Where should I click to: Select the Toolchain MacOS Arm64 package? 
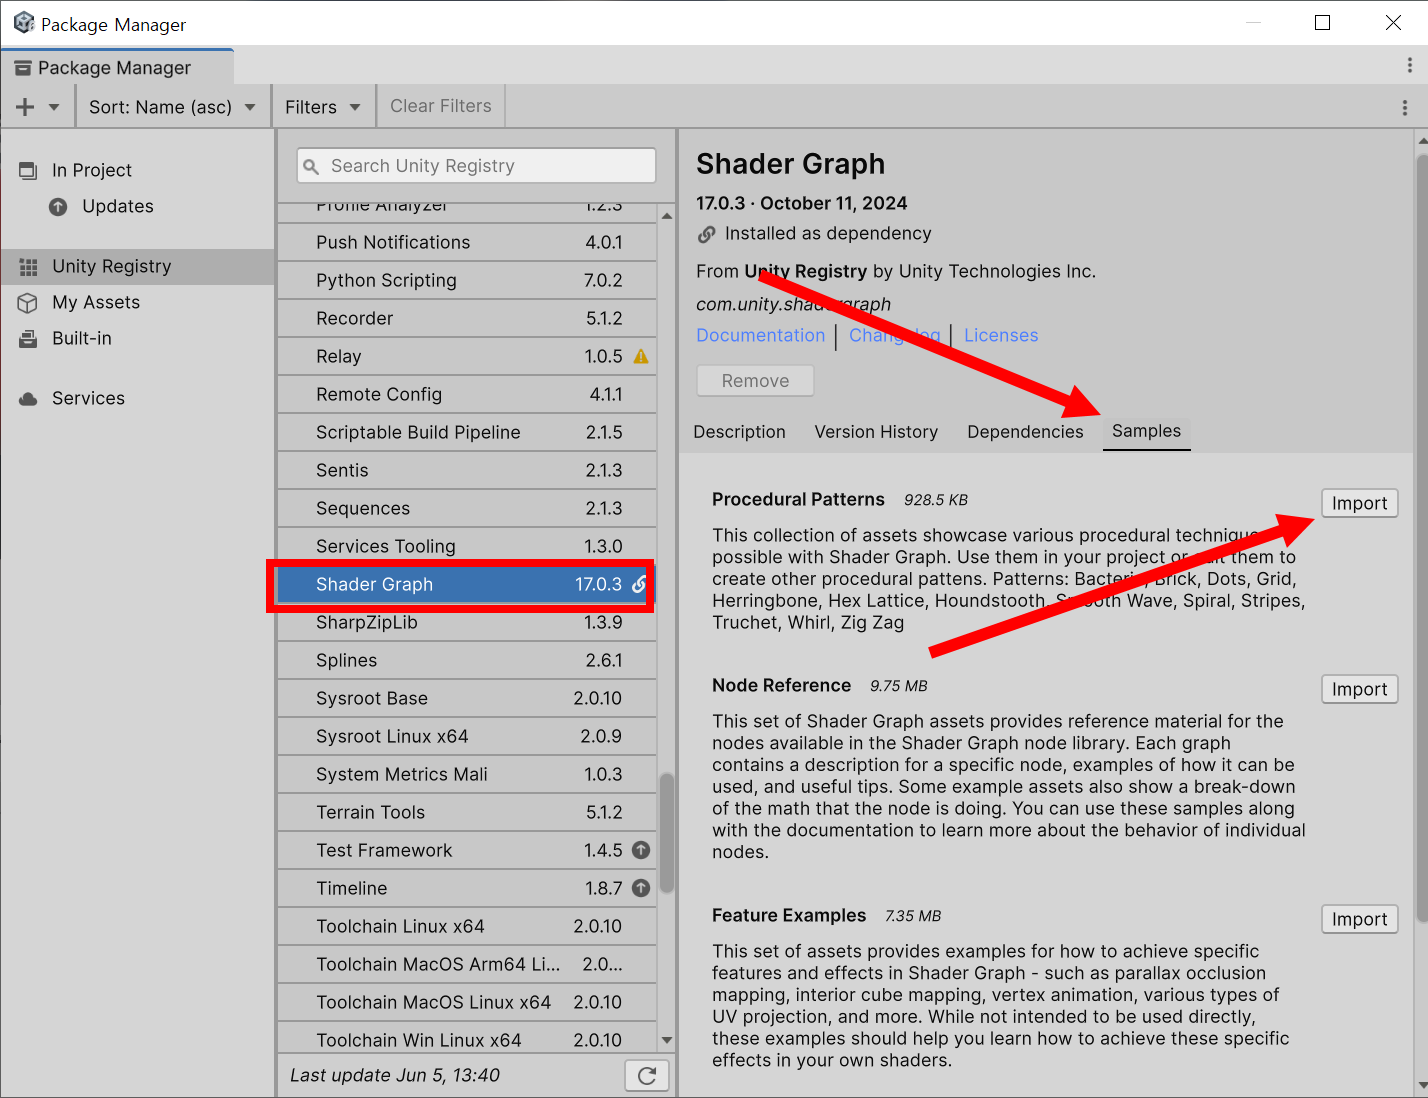click(466, 964)
